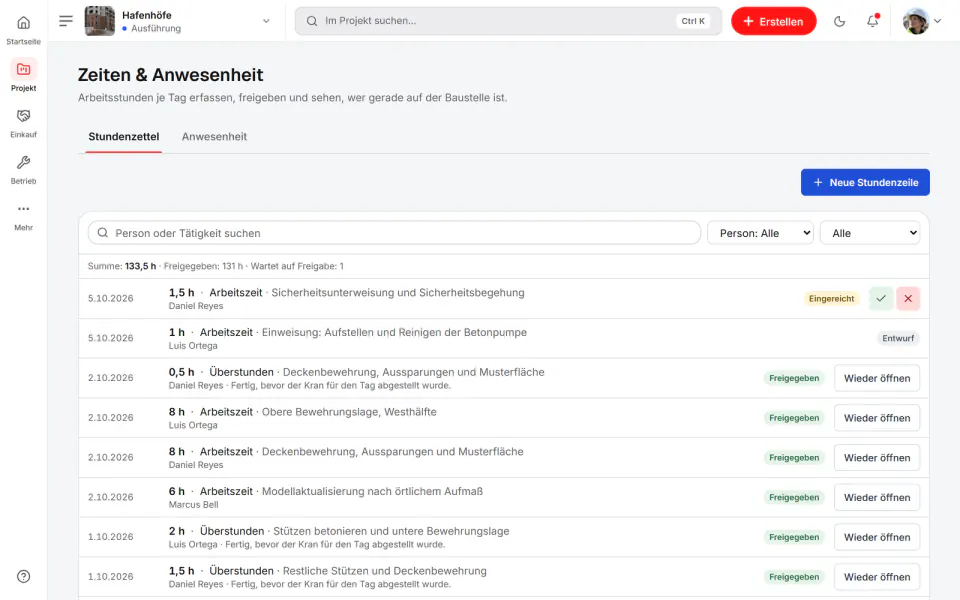This screenshot has width=960, height=600.
Task: Click the Zeiten & Anwesenheit heading
Action: (170, 75)
